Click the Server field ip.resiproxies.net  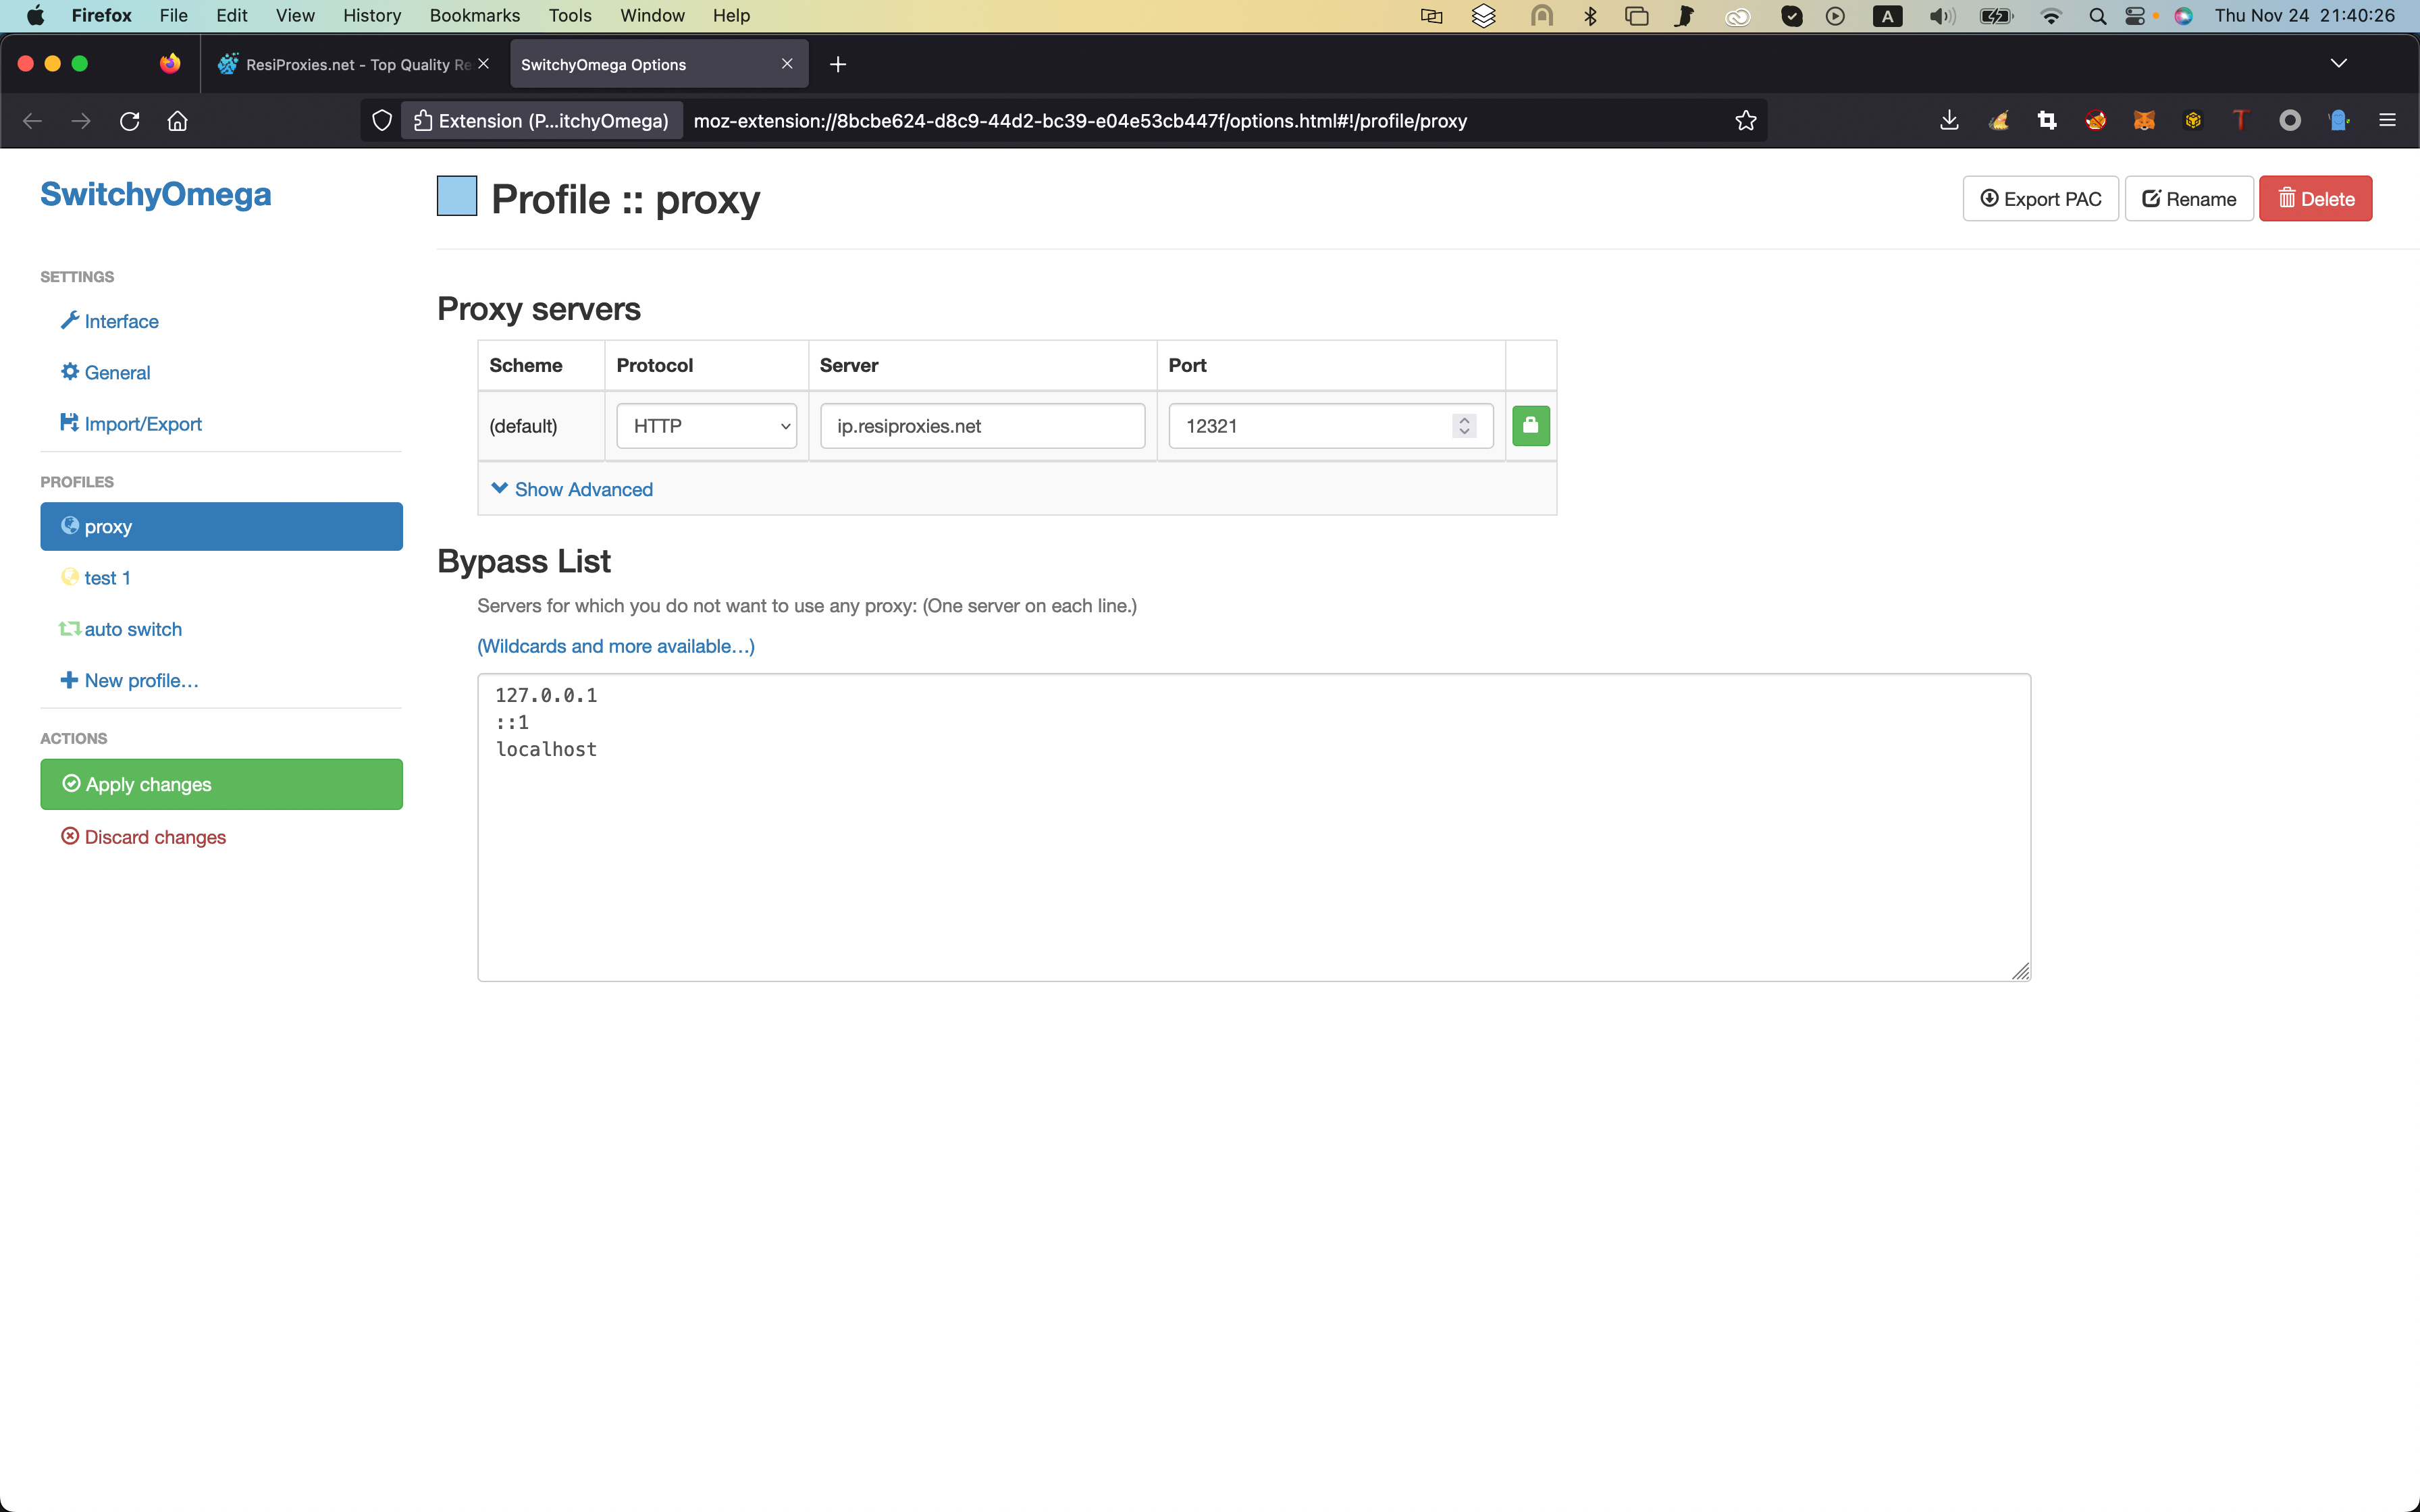point(982,426)
